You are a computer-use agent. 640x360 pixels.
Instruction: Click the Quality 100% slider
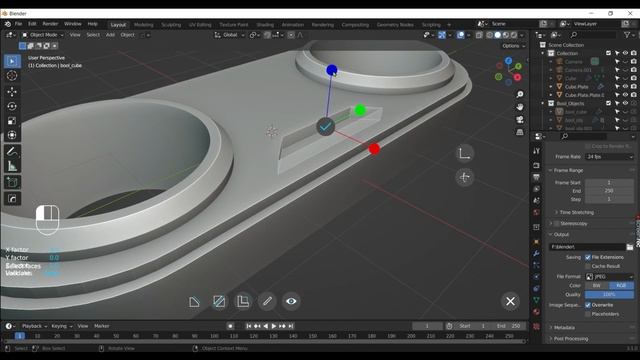pyautogui.click(x=609, y=294)
